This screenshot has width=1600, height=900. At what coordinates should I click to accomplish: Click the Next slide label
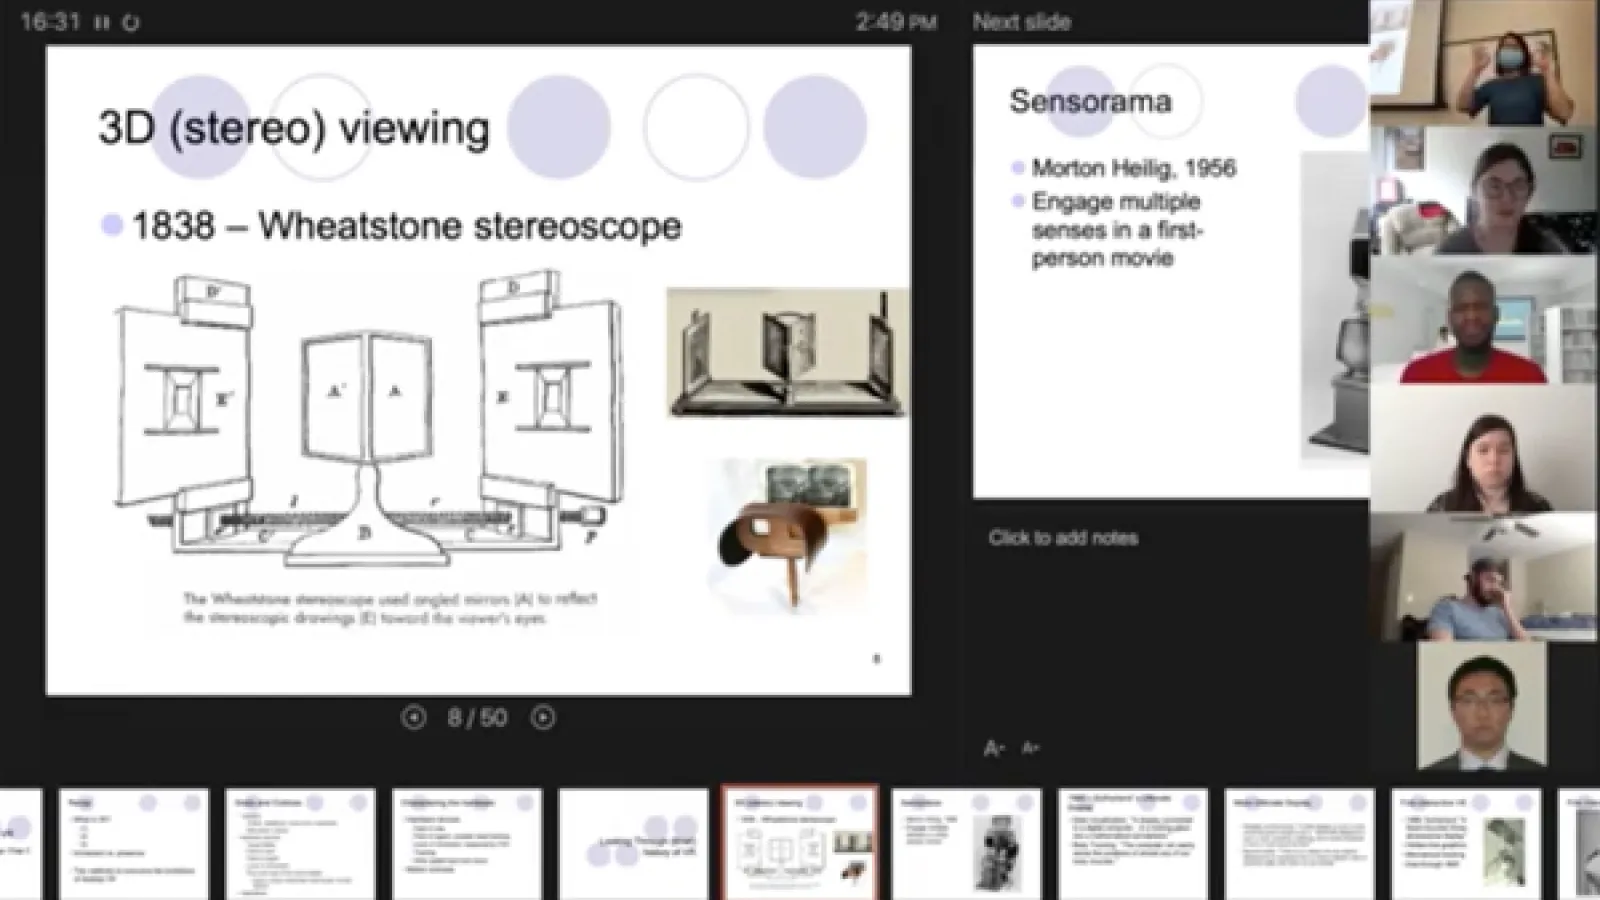click(1021, 22)
